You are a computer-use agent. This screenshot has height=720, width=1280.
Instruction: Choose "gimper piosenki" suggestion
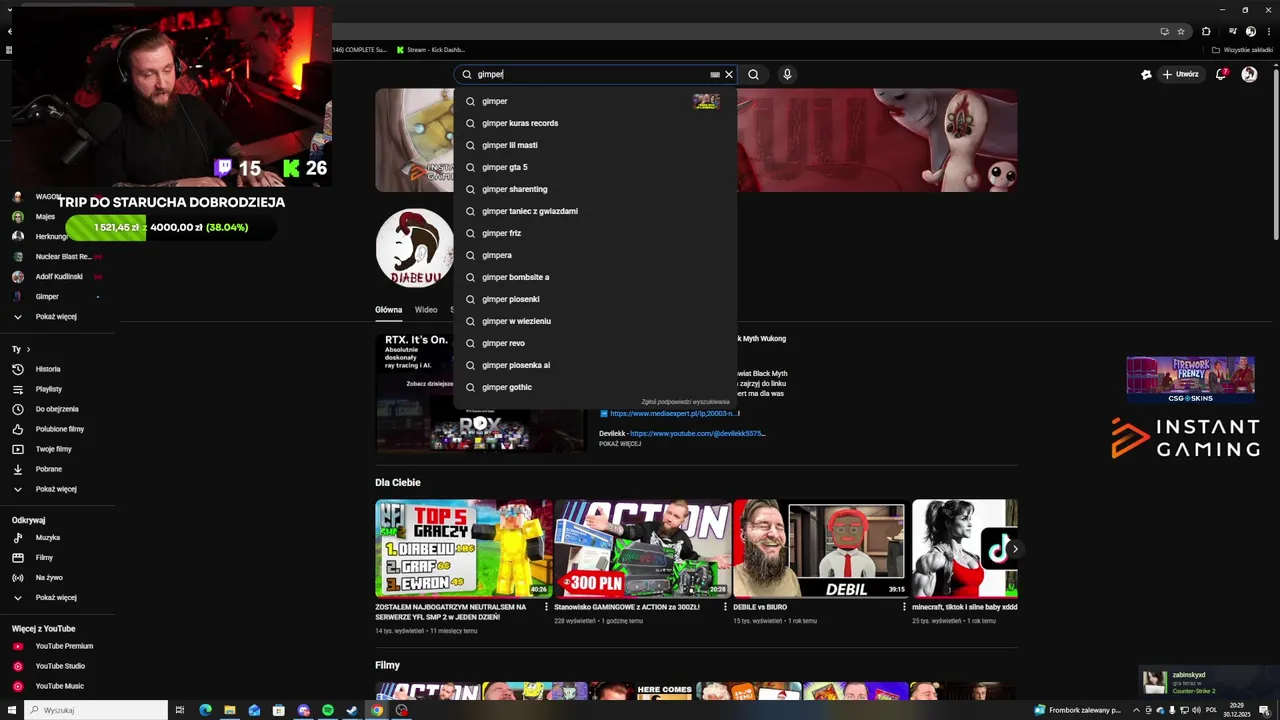coord(595,299)
